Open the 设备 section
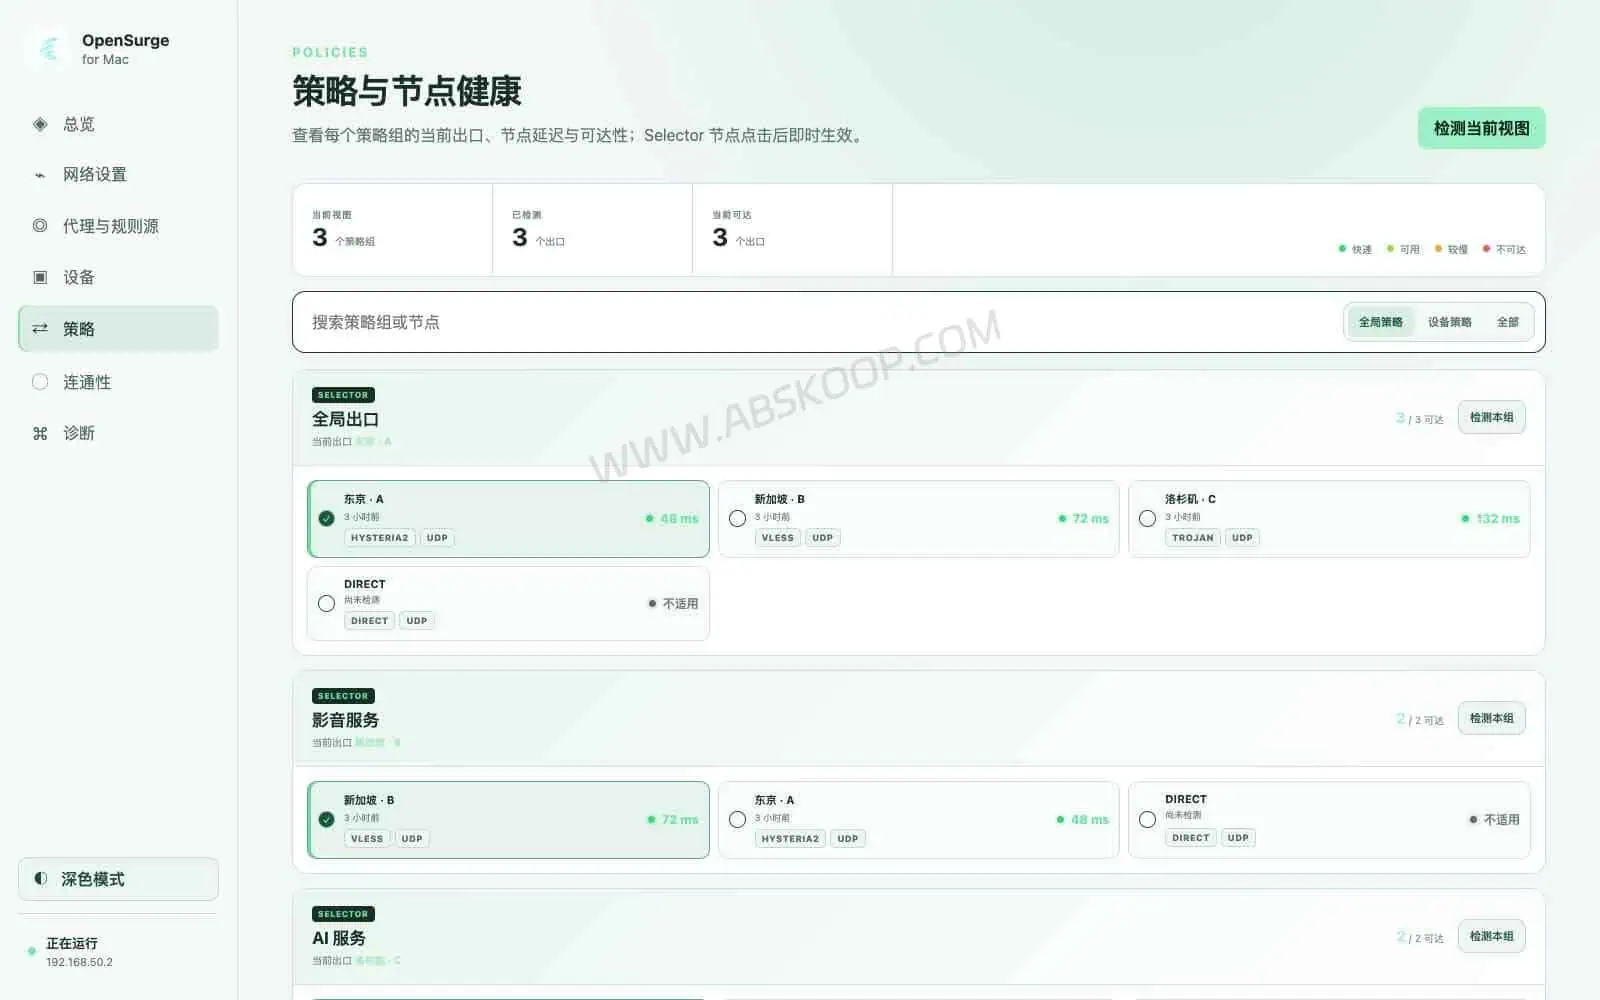1600x1000 pixels. tap(118, 277)
